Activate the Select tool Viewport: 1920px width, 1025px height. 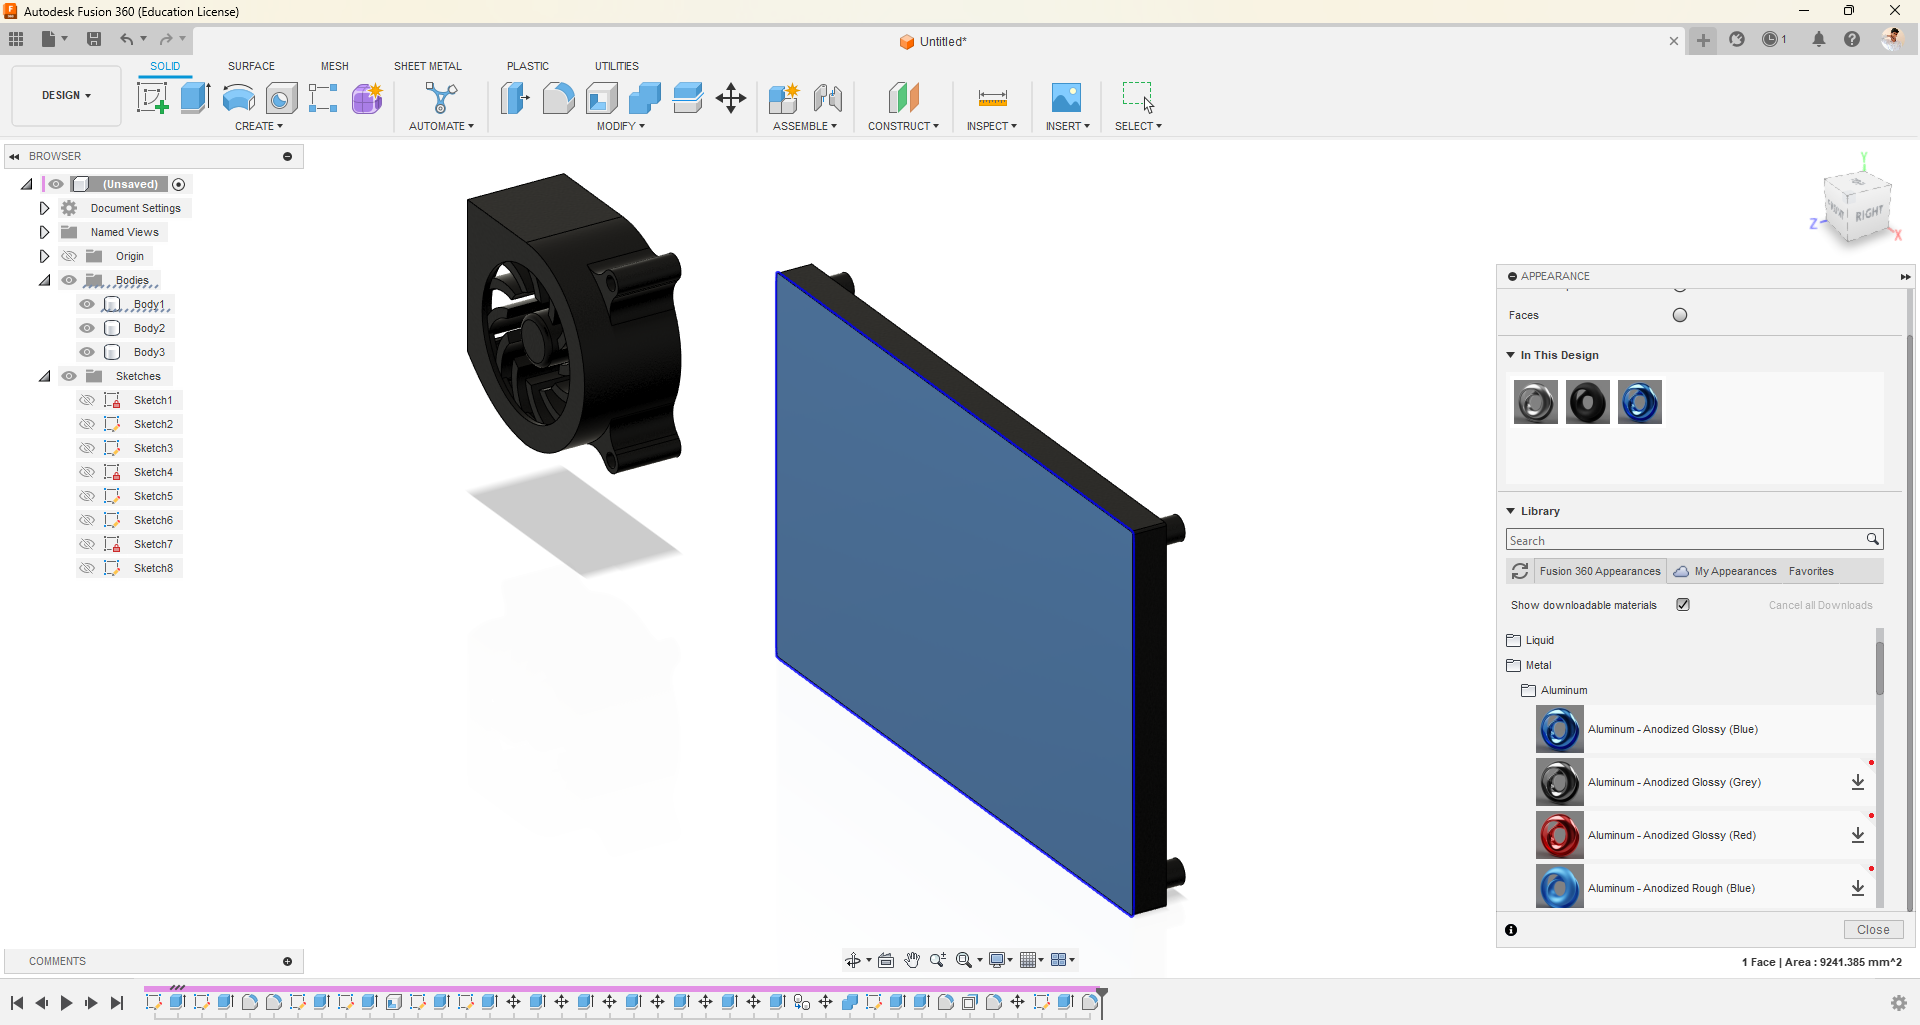pos(1138,98)
